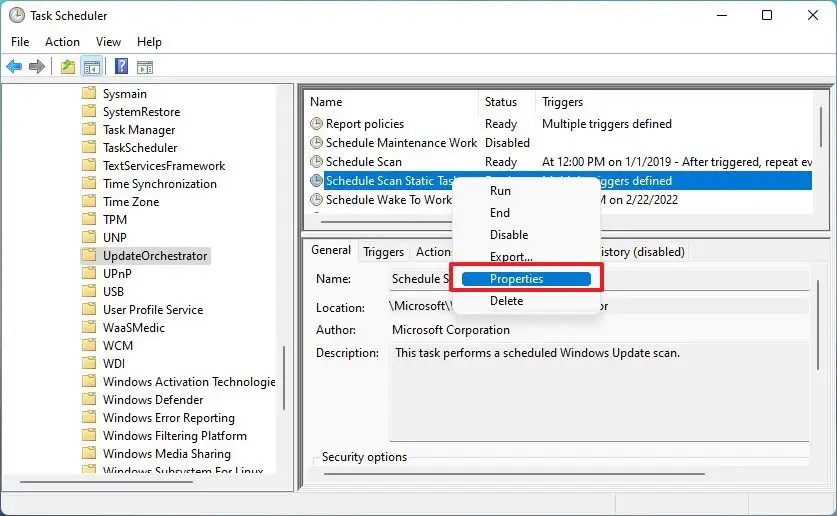837x516 pixels.
Task: Select the Windows Media Sharing folder
Action: [x=167, y=454]
